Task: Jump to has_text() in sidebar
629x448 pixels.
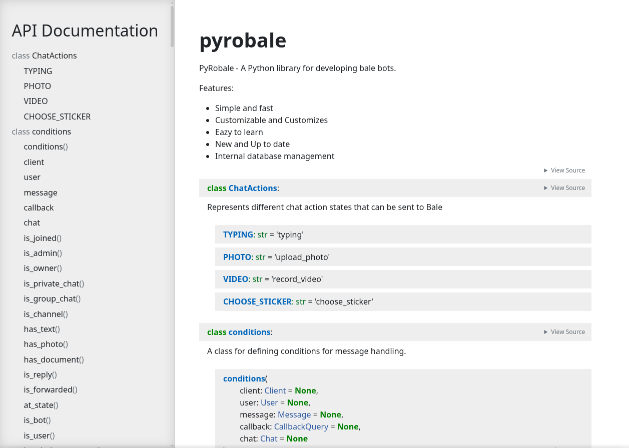Action: pos(42,329)
